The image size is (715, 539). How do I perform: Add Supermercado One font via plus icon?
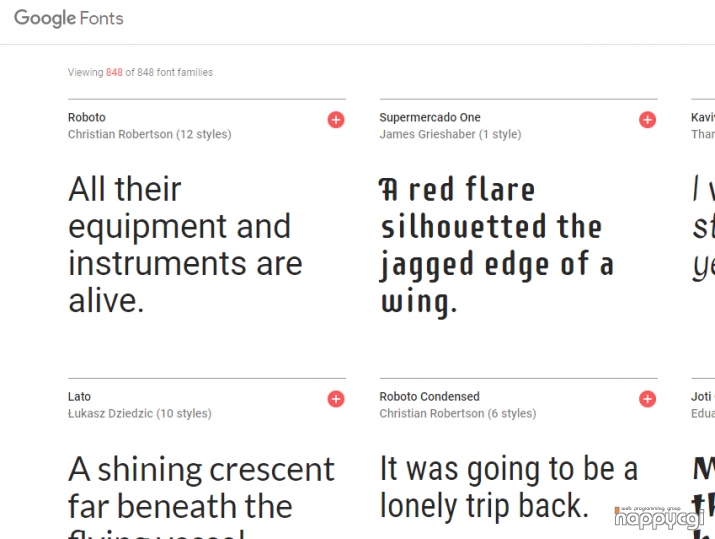pos(647,120)
